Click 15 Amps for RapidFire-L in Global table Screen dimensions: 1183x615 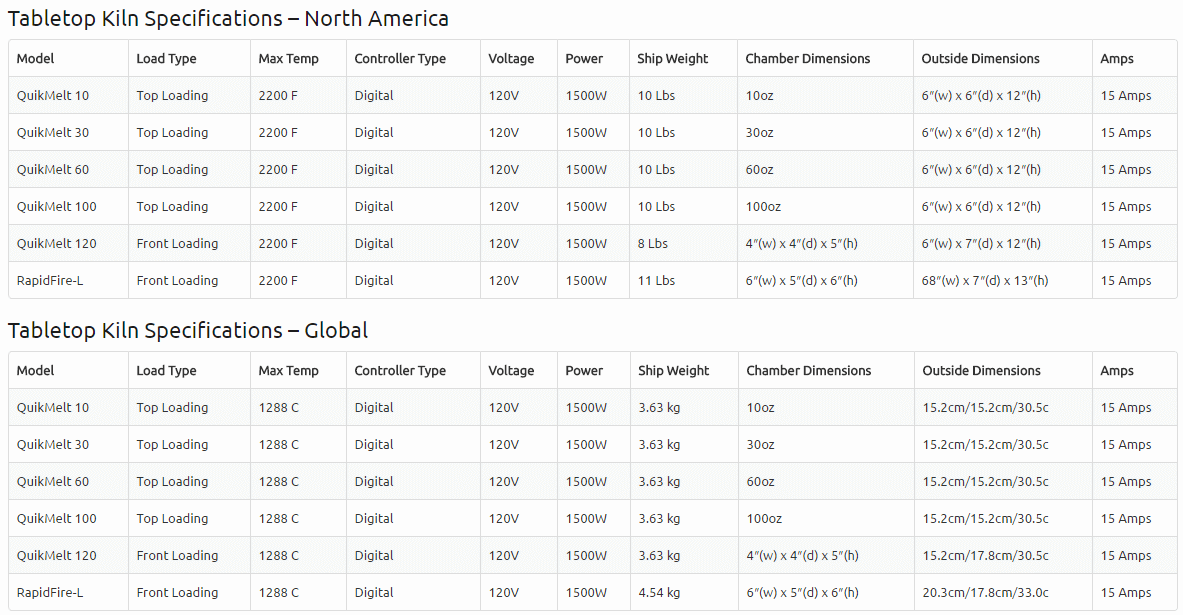coord(1126,592)
